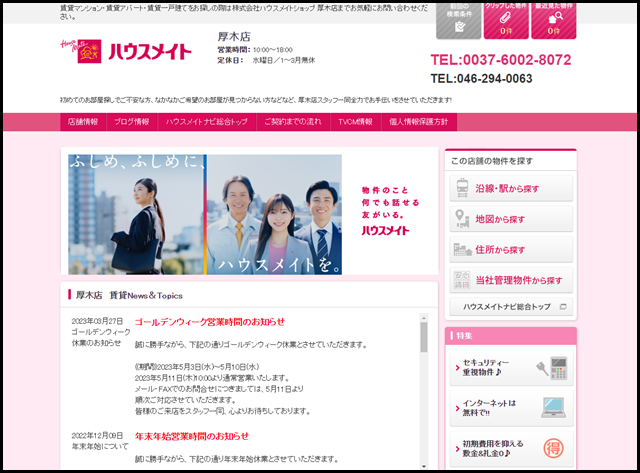Screen dimensions: 640x473
Task: Click the 2022年12月09日 date text
Action: tap(97, 435)
